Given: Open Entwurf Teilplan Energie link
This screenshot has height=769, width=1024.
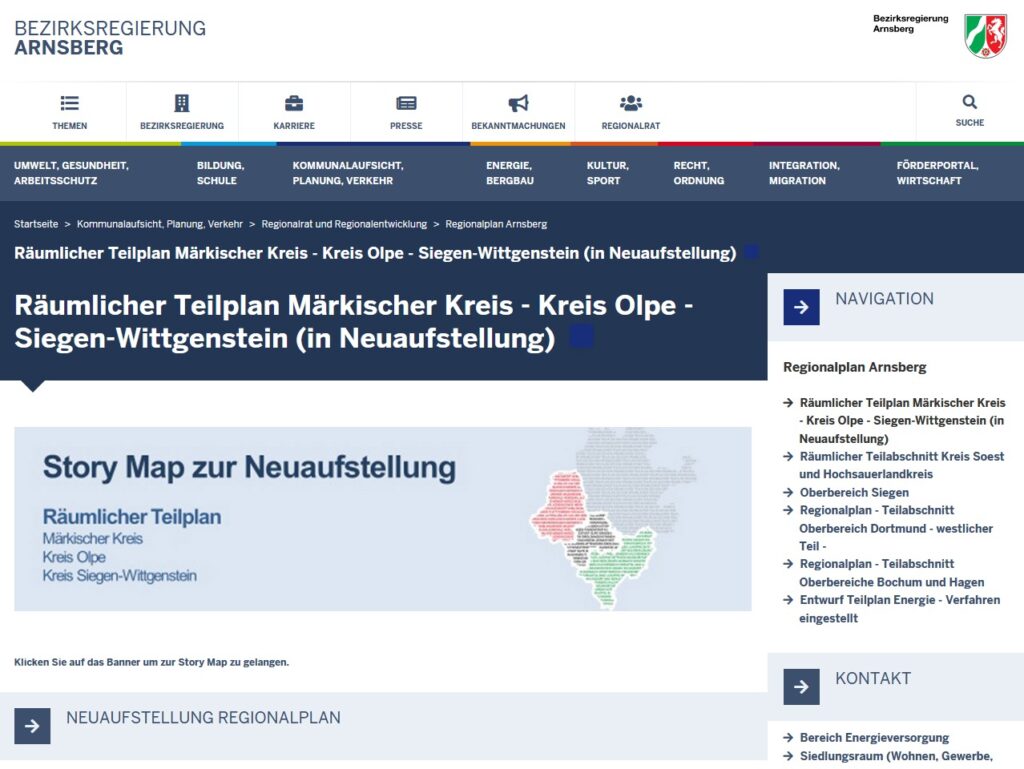Looking at the screenshot, I should (899, 608).
